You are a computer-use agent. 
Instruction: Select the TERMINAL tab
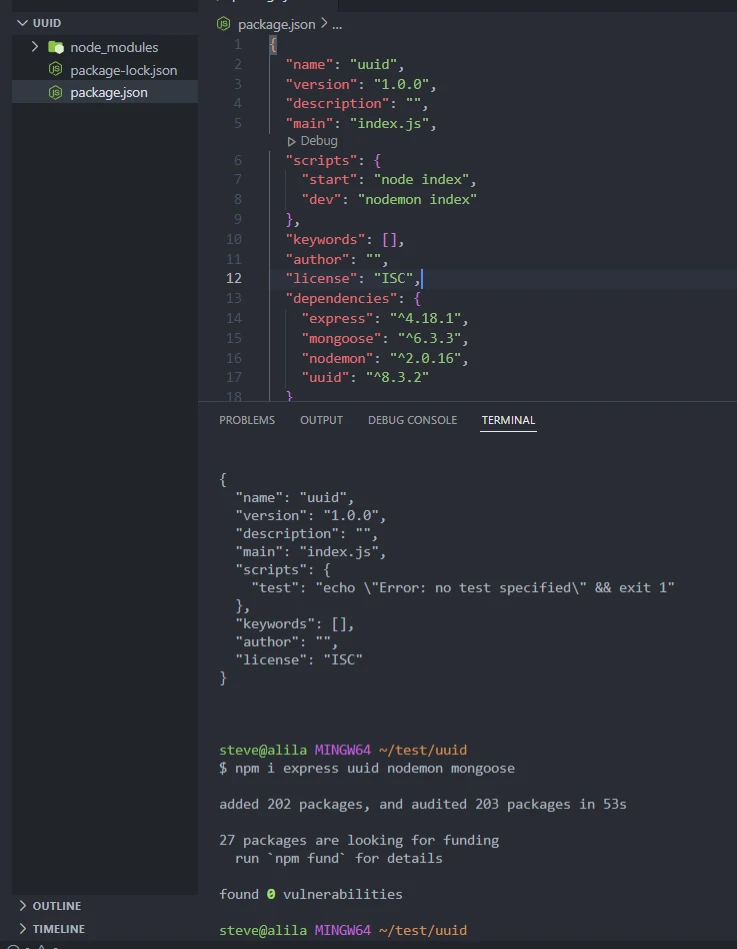point(508,420)
